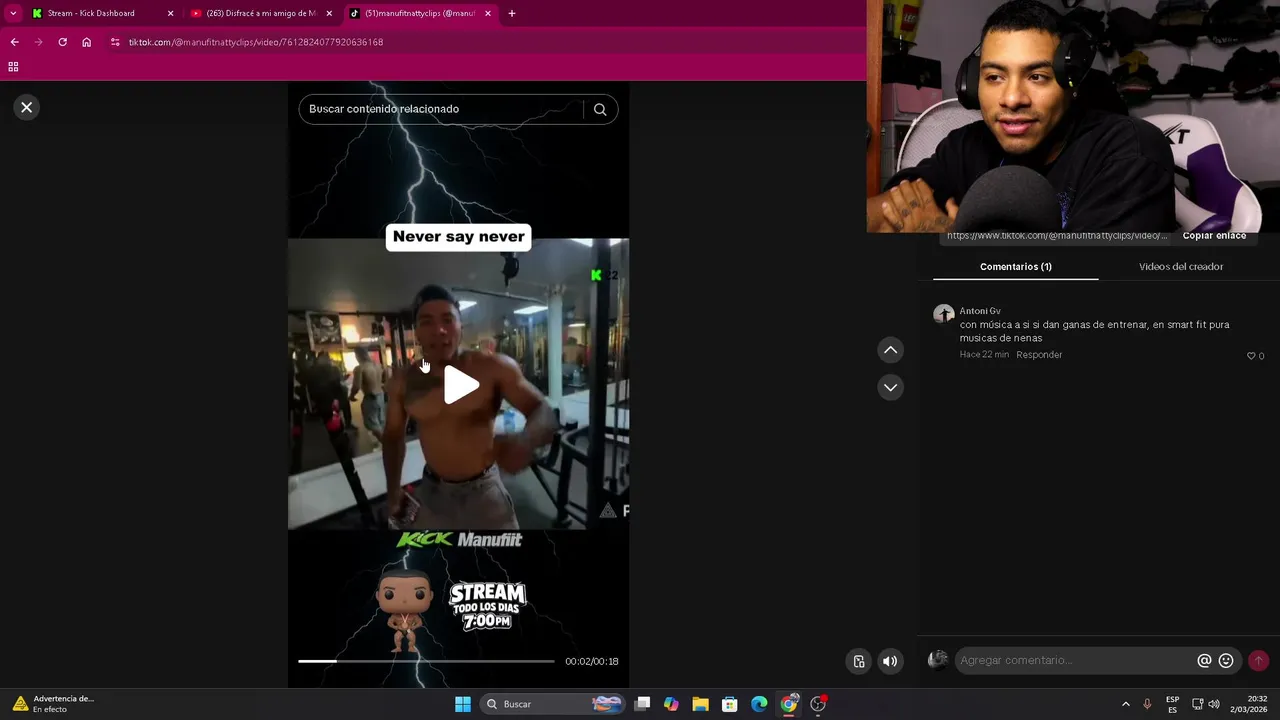Click the microphone icon in system tray
The width and height of the screenshot is (1280, 720).
click(x=1147, y=704)
